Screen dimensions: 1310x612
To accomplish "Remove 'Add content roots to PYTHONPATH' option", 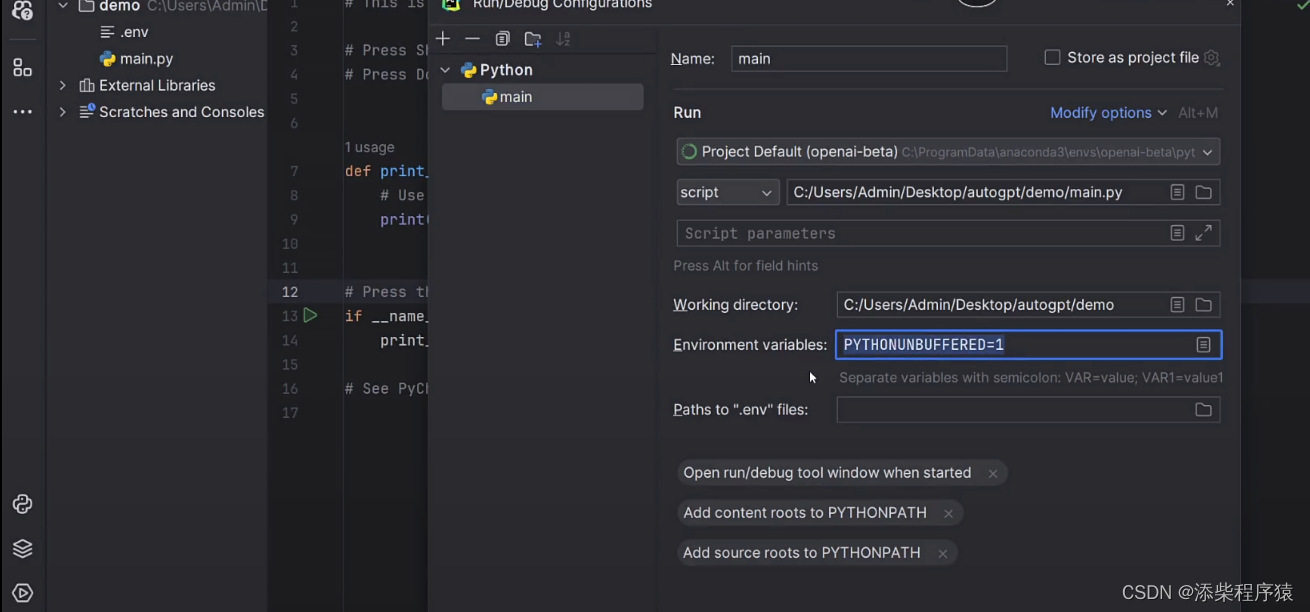I will 948,514.
